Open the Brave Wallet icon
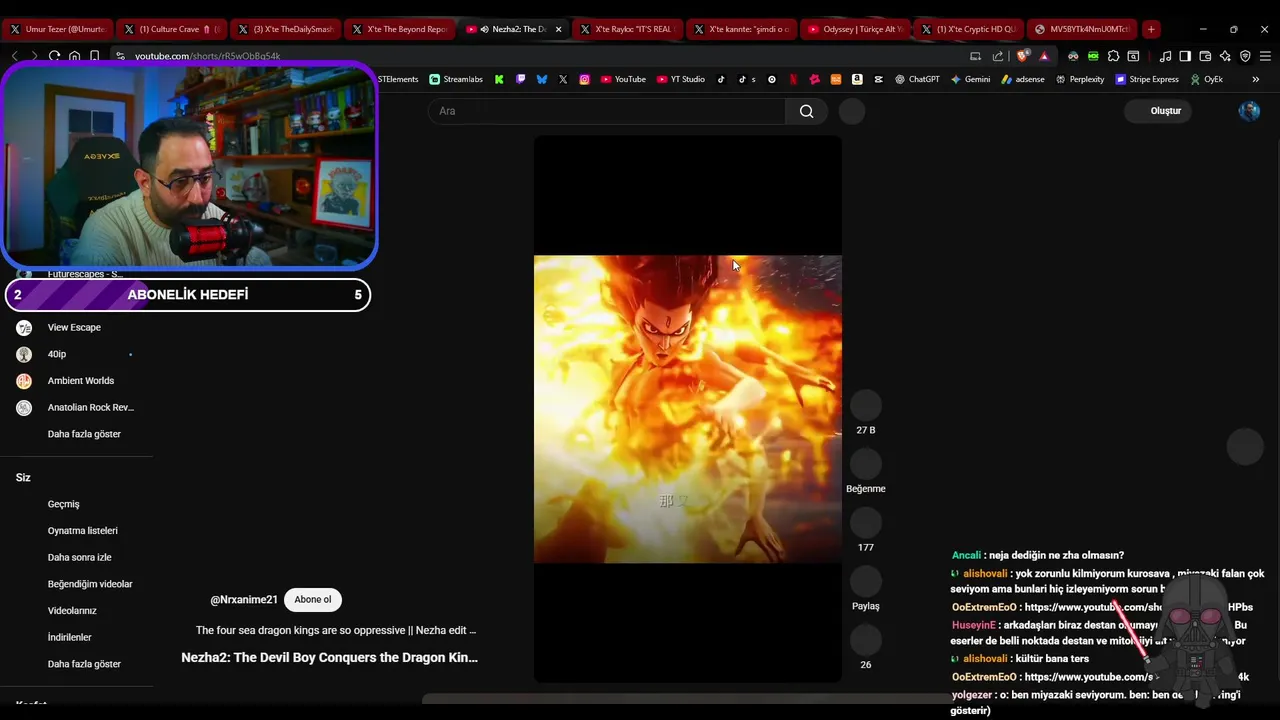This screenshot has width=1280, height=720. pyautogui.click(x=1205, y=56)
